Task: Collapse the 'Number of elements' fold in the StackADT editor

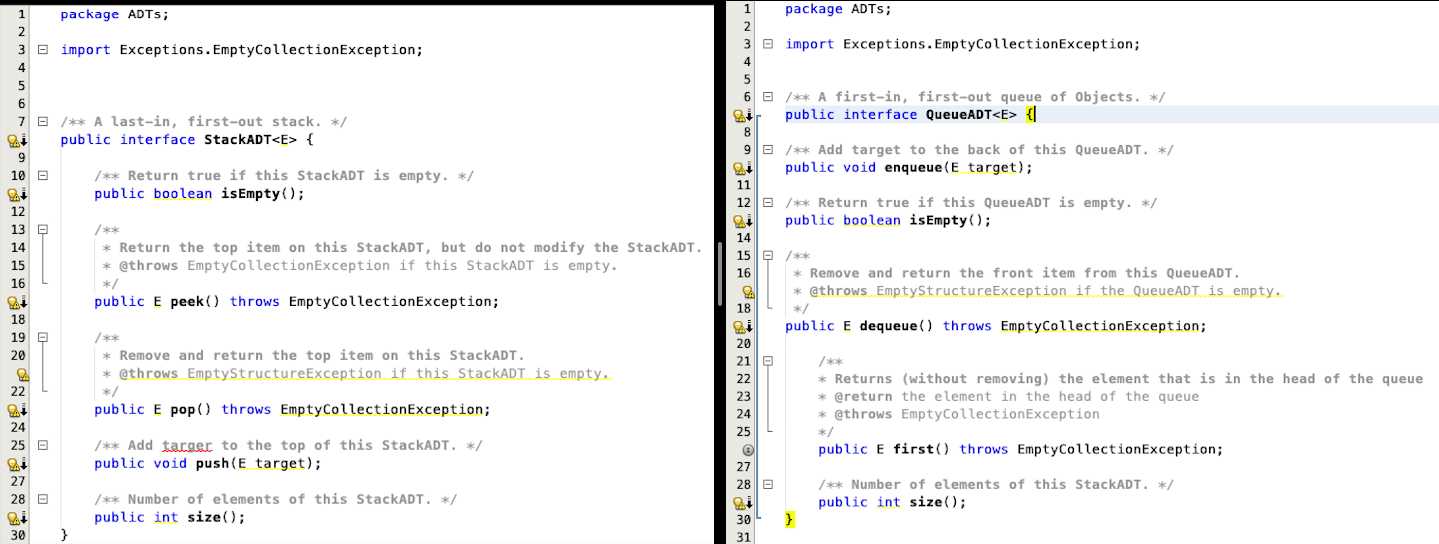Action: click(x=42, y=500)
